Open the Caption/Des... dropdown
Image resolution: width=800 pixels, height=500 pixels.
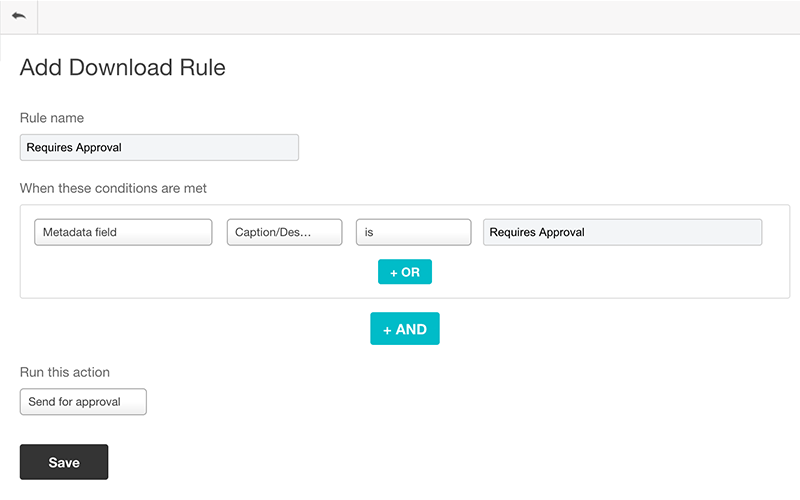(x=284, y=232)
